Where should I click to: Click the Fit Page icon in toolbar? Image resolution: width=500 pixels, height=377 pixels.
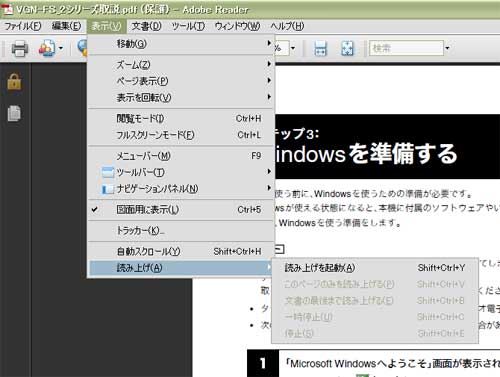(347, 49)
